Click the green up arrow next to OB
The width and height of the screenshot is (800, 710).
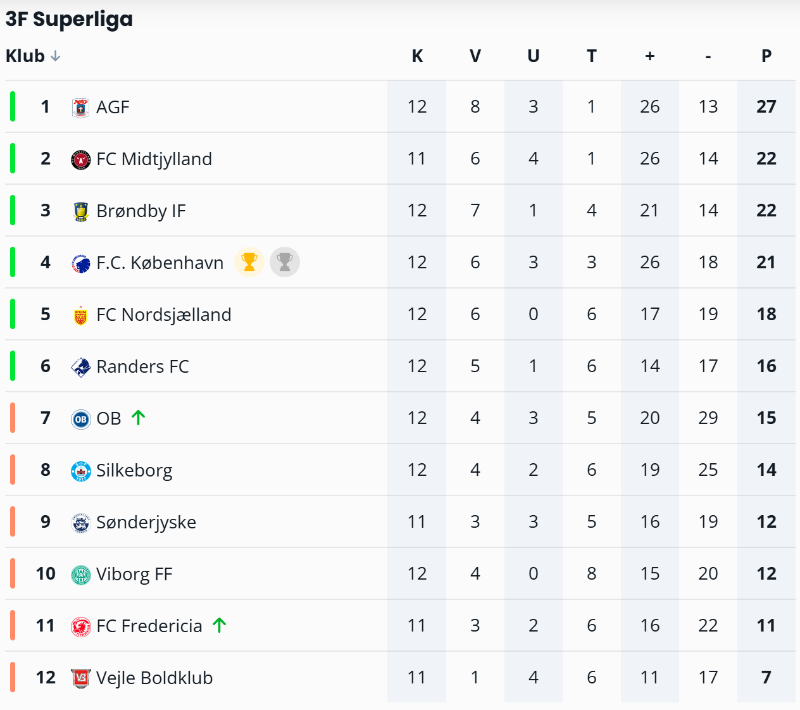coord(138,418)
